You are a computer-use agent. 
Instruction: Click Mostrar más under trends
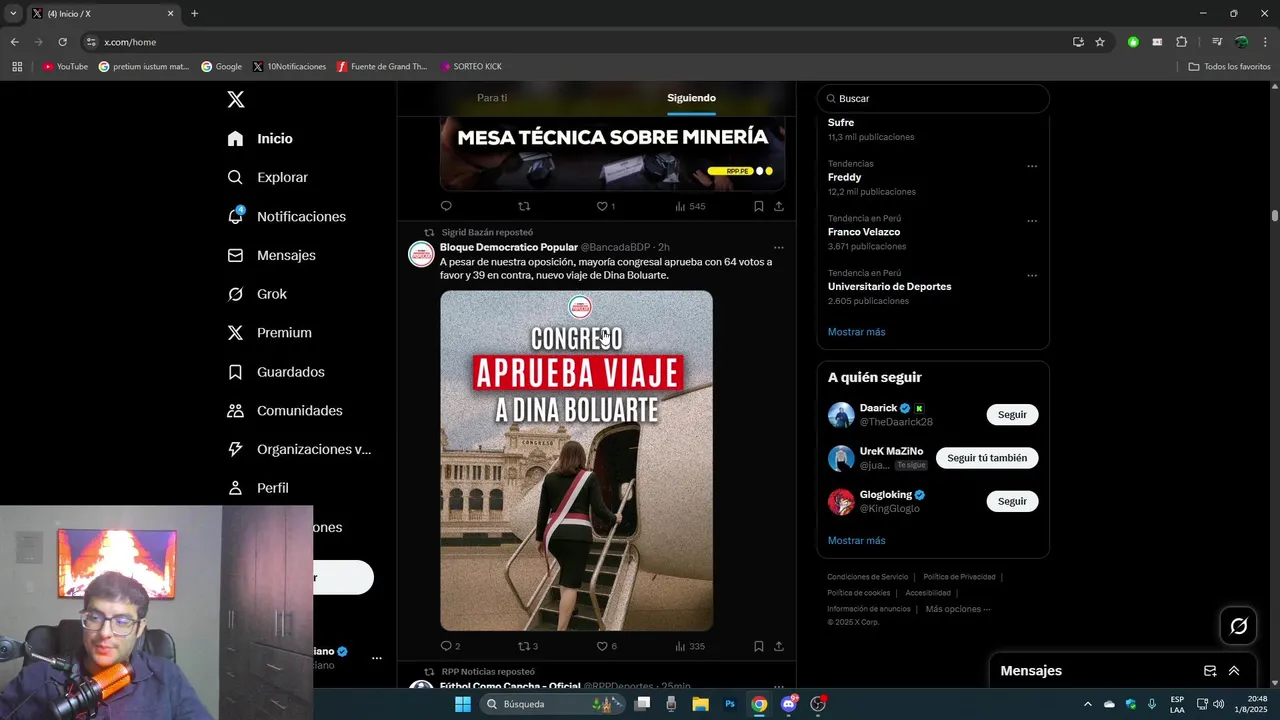pyautogui.click(x=856, y=332)
